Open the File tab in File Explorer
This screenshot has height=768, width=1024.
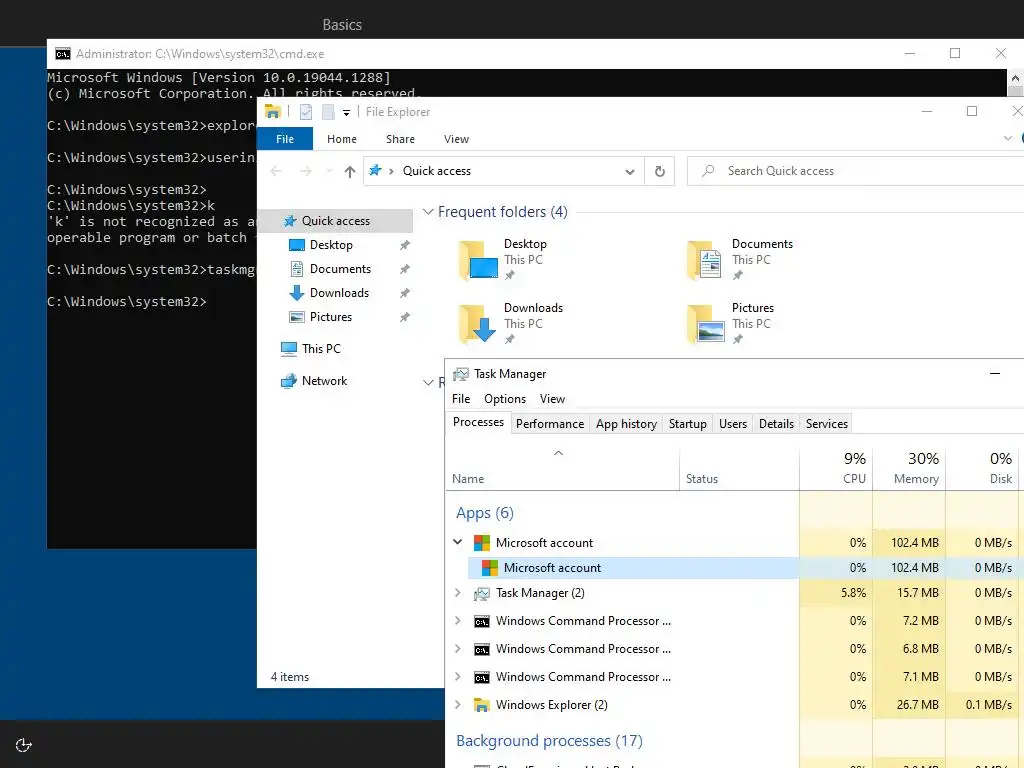click(285, 139)
